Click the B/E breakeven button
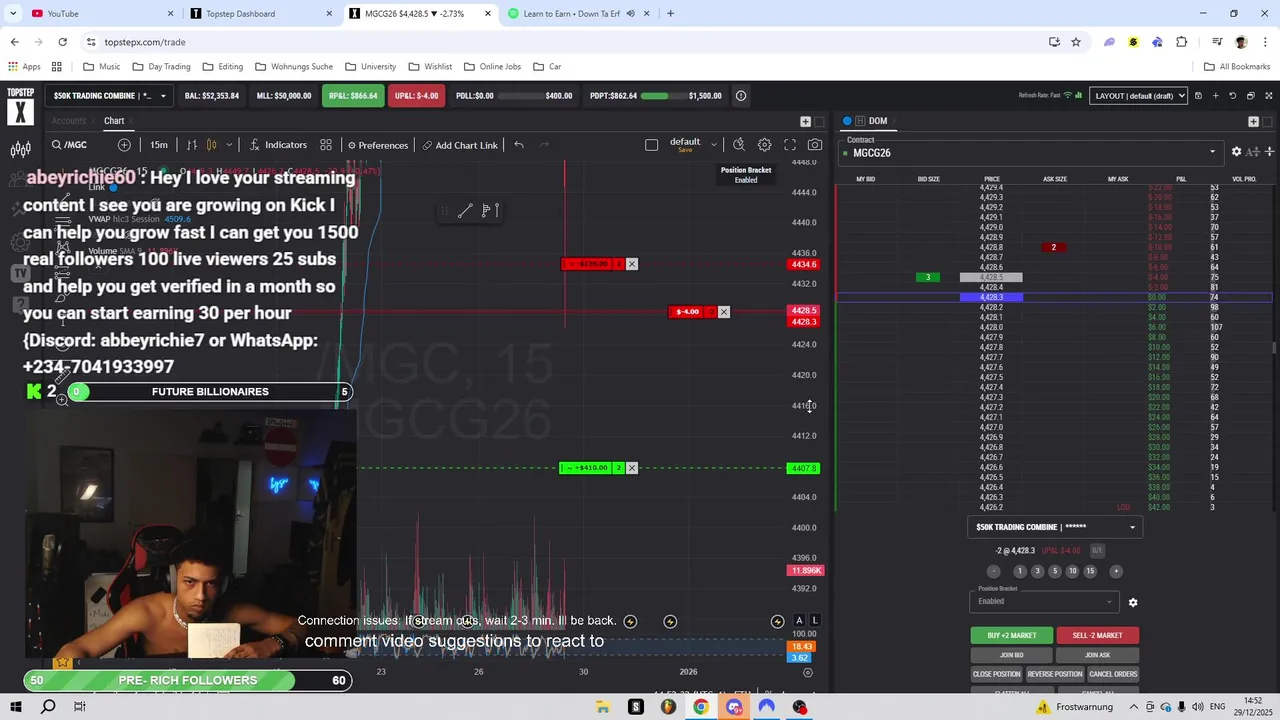 [x=1097, y=551]
